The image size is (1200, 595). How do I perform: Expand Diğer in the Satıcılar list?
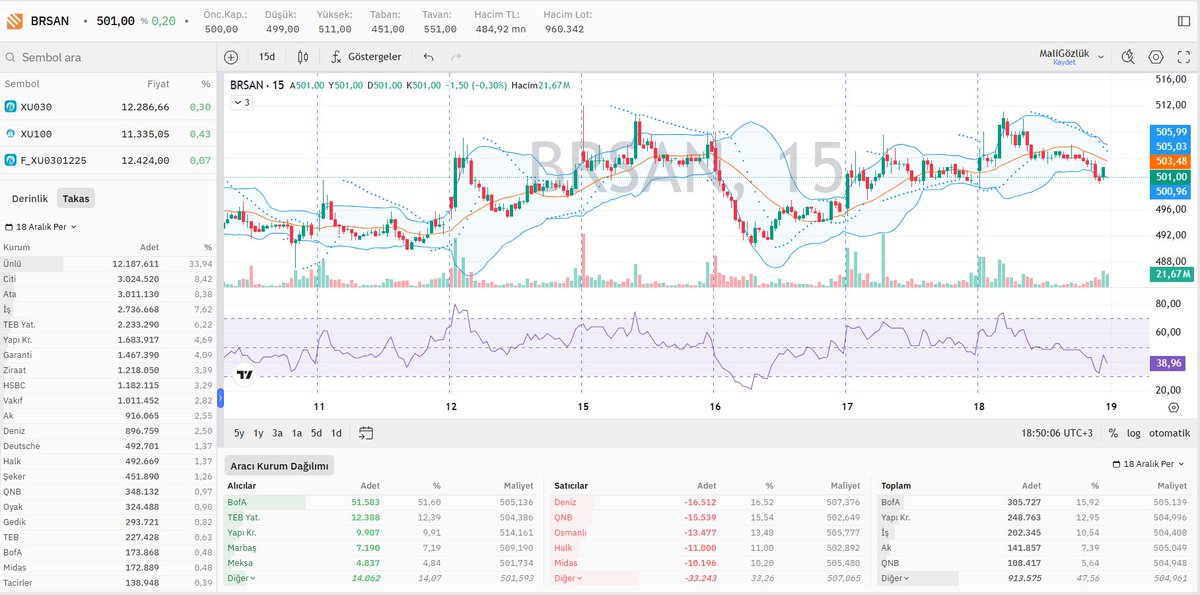(567, 577)
